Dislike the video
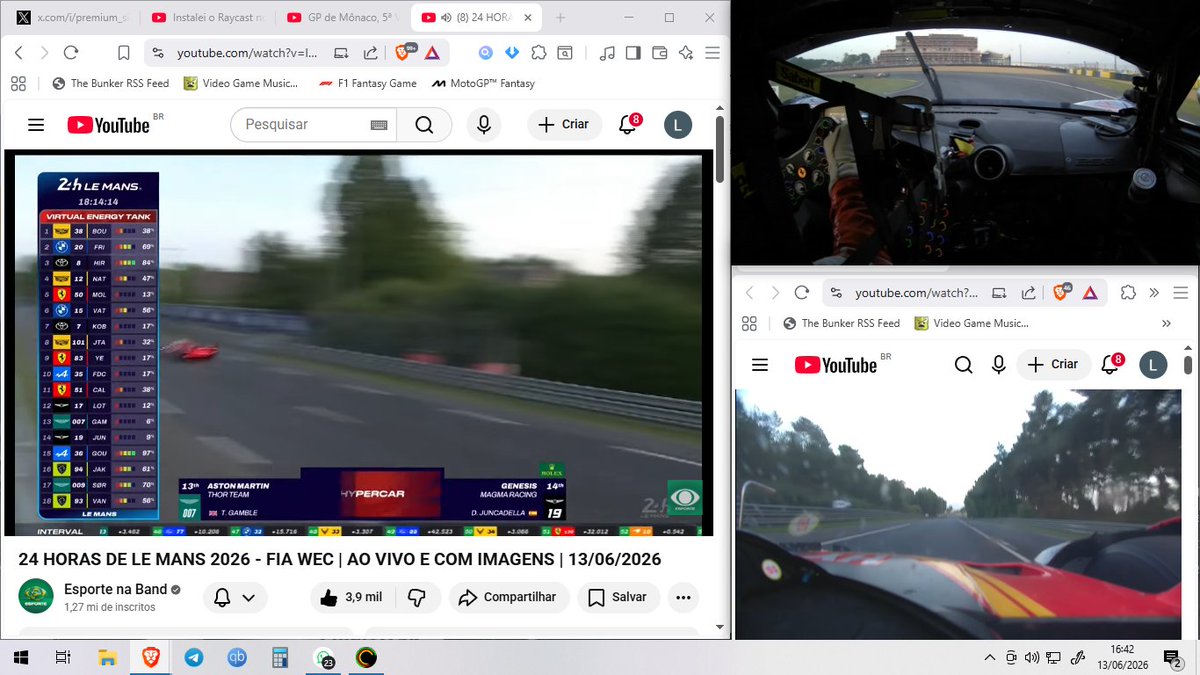 click(x=417, y=598)
